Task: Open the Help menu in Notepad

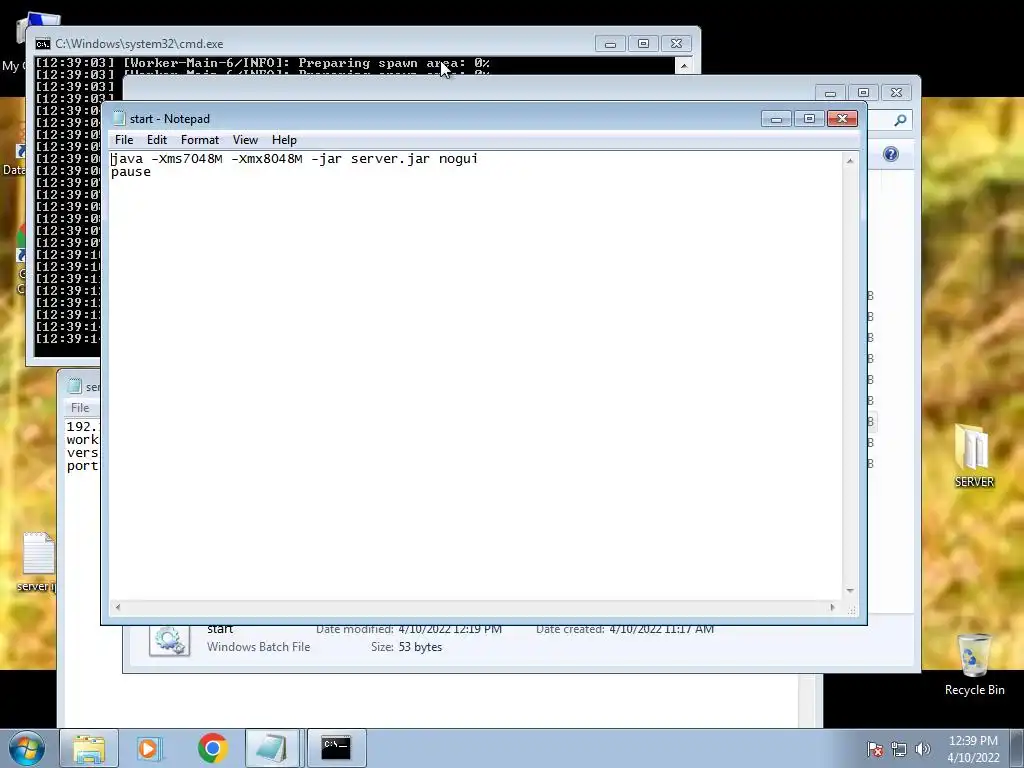Action: 284,140
